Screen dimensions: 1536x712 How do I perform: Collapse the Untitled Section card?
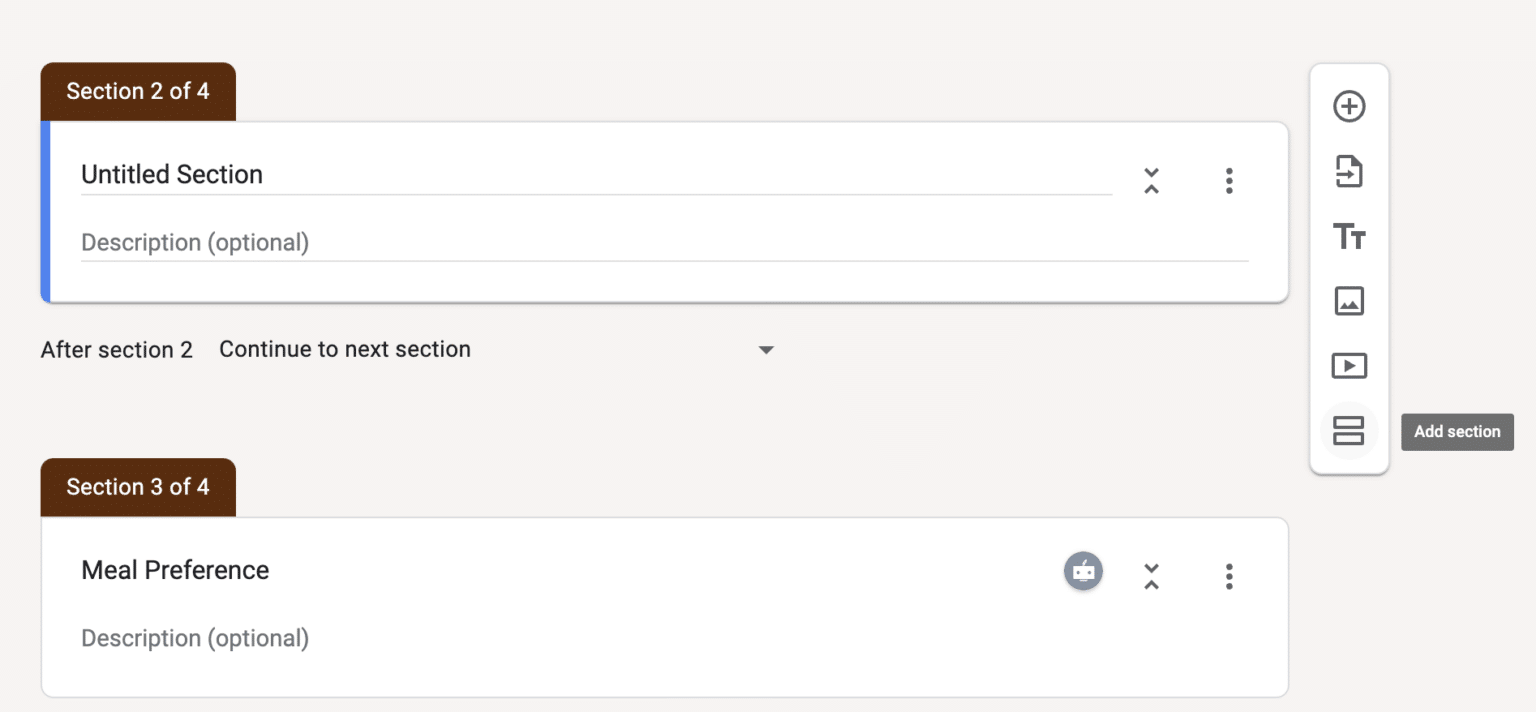pos(1151,180)
